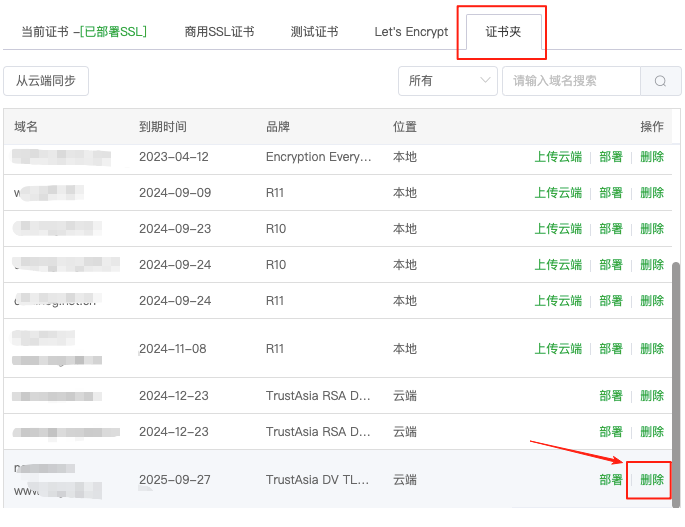685x527 pixels.
Task: Deploy the R10 certificate expiring 2024-09-24
Action: (611, 265)
